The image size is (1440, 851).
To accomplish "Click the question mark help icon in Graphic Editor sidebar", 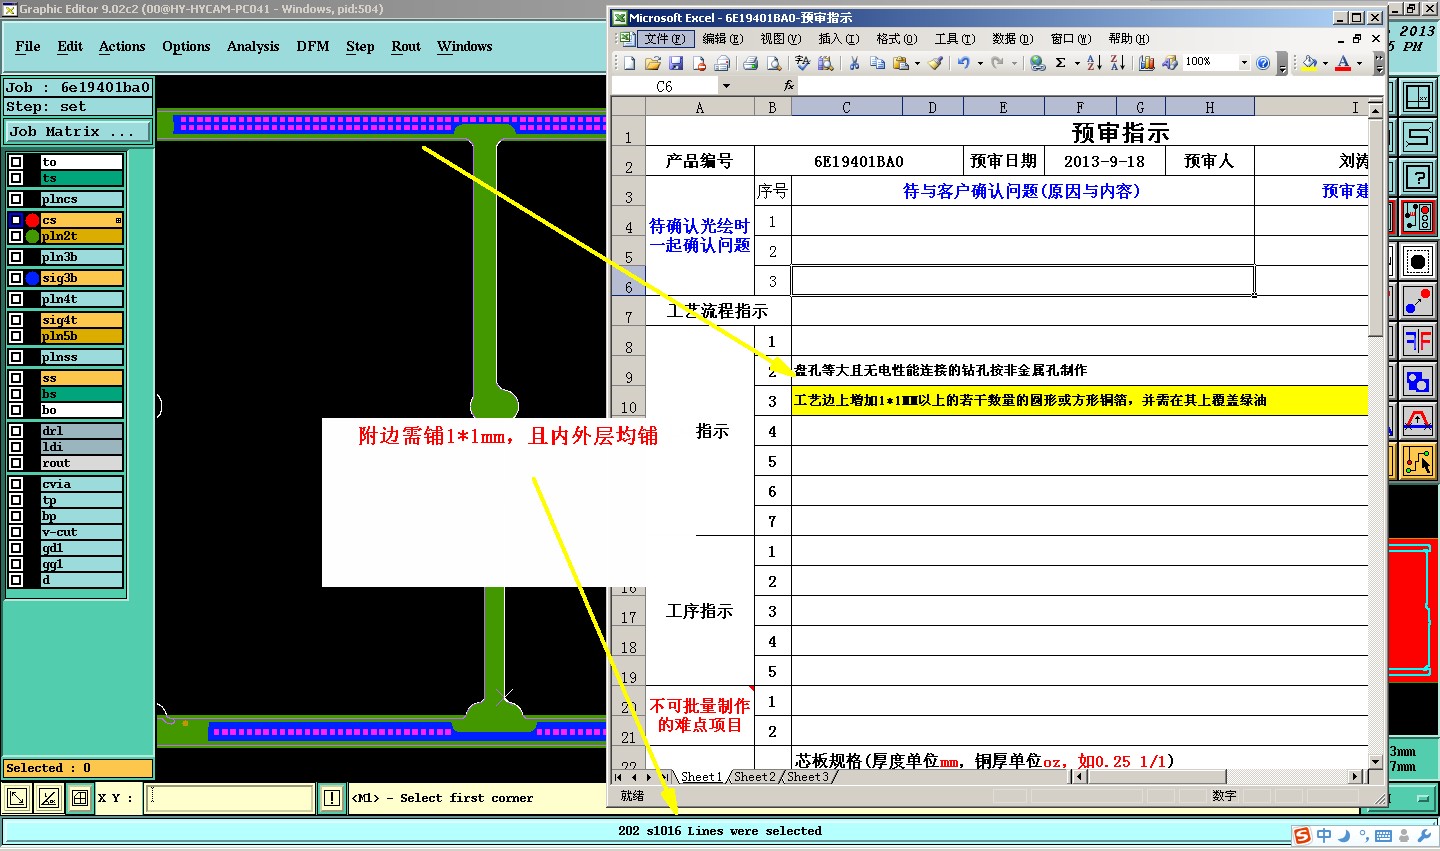I will tap(1418, 177).
